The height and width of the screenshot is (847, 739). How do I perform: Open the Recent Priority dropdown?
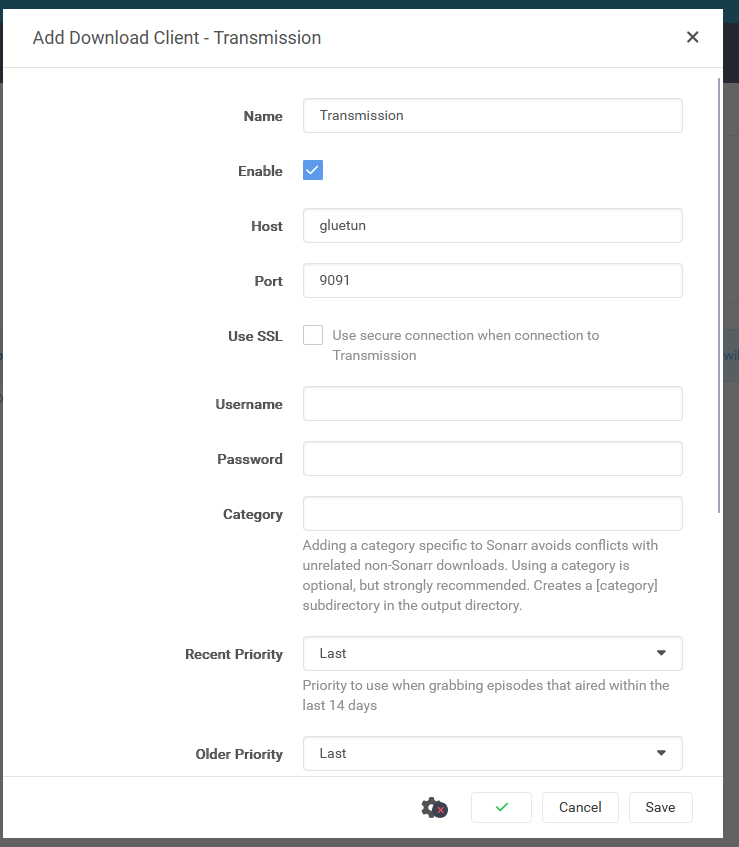(492, 653)
